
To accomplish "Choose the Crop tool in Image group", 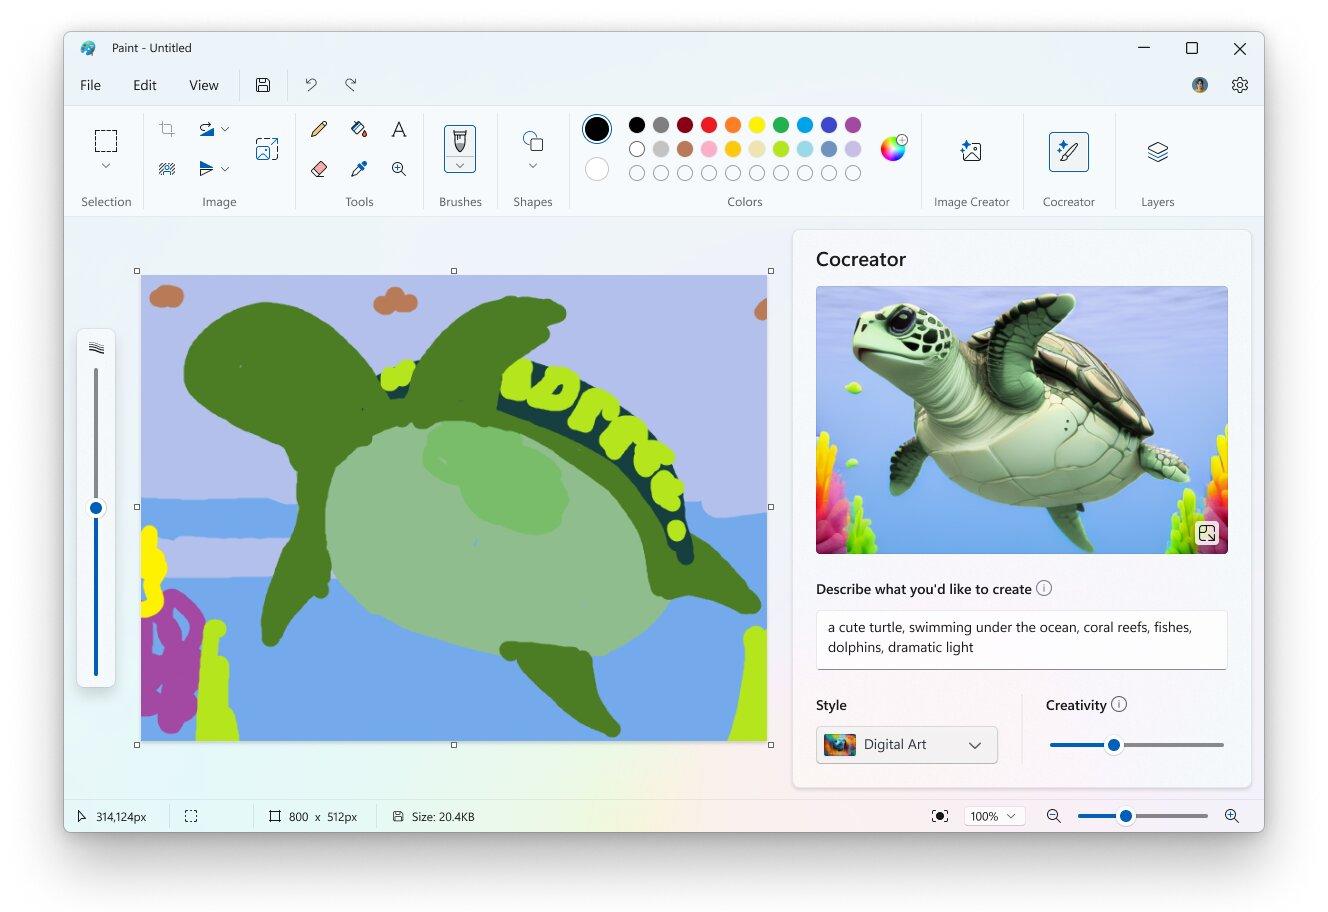I will point(167,129).
